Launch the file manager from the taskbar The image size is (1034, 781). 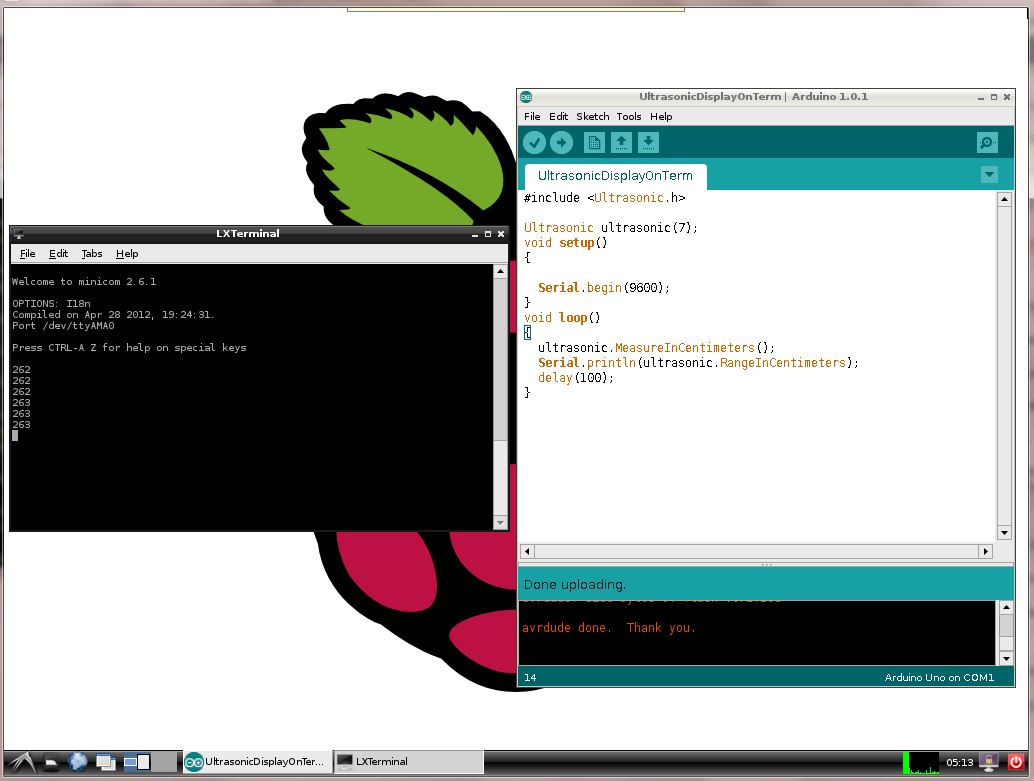(51, 763)
